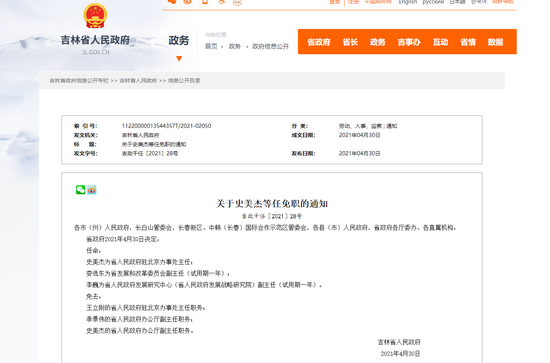Click the 吉林省人民政府 site title
The image size is (550, 363).
click(x=95, y=40)
